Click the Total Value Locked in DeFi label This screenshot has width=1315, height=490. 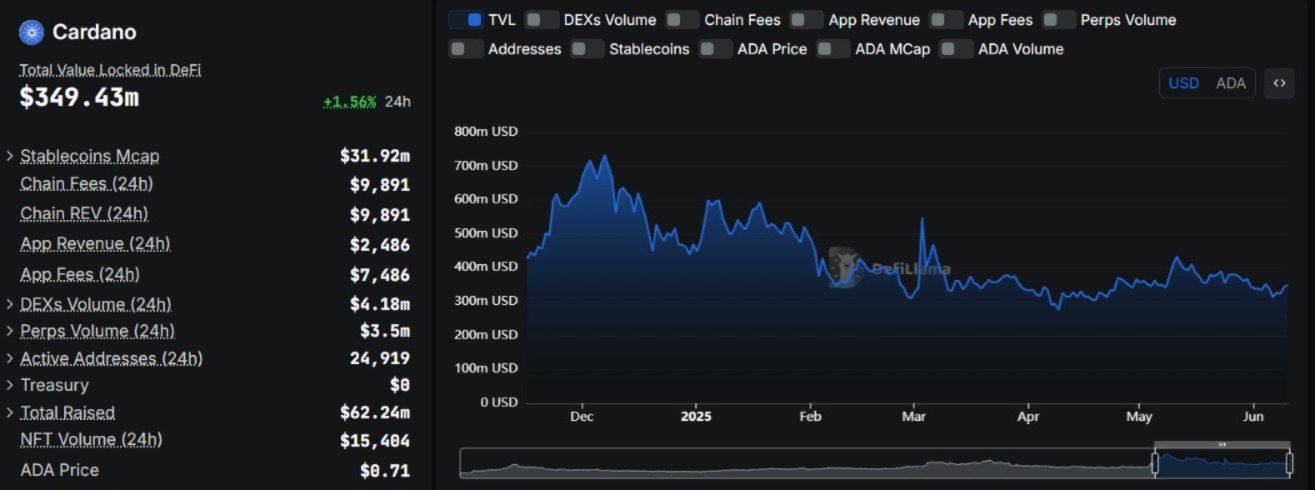click(x=110, y=70)
